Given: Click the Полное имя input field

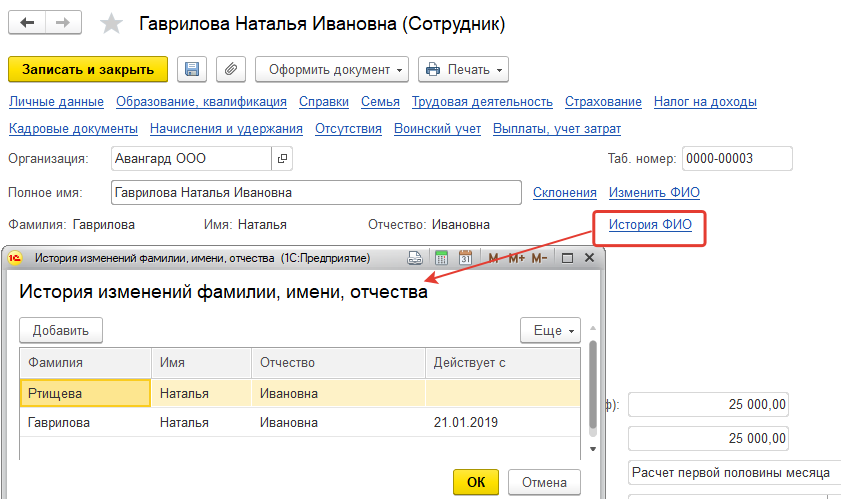Looking at the screenshot, I should (x=316, y=193).
